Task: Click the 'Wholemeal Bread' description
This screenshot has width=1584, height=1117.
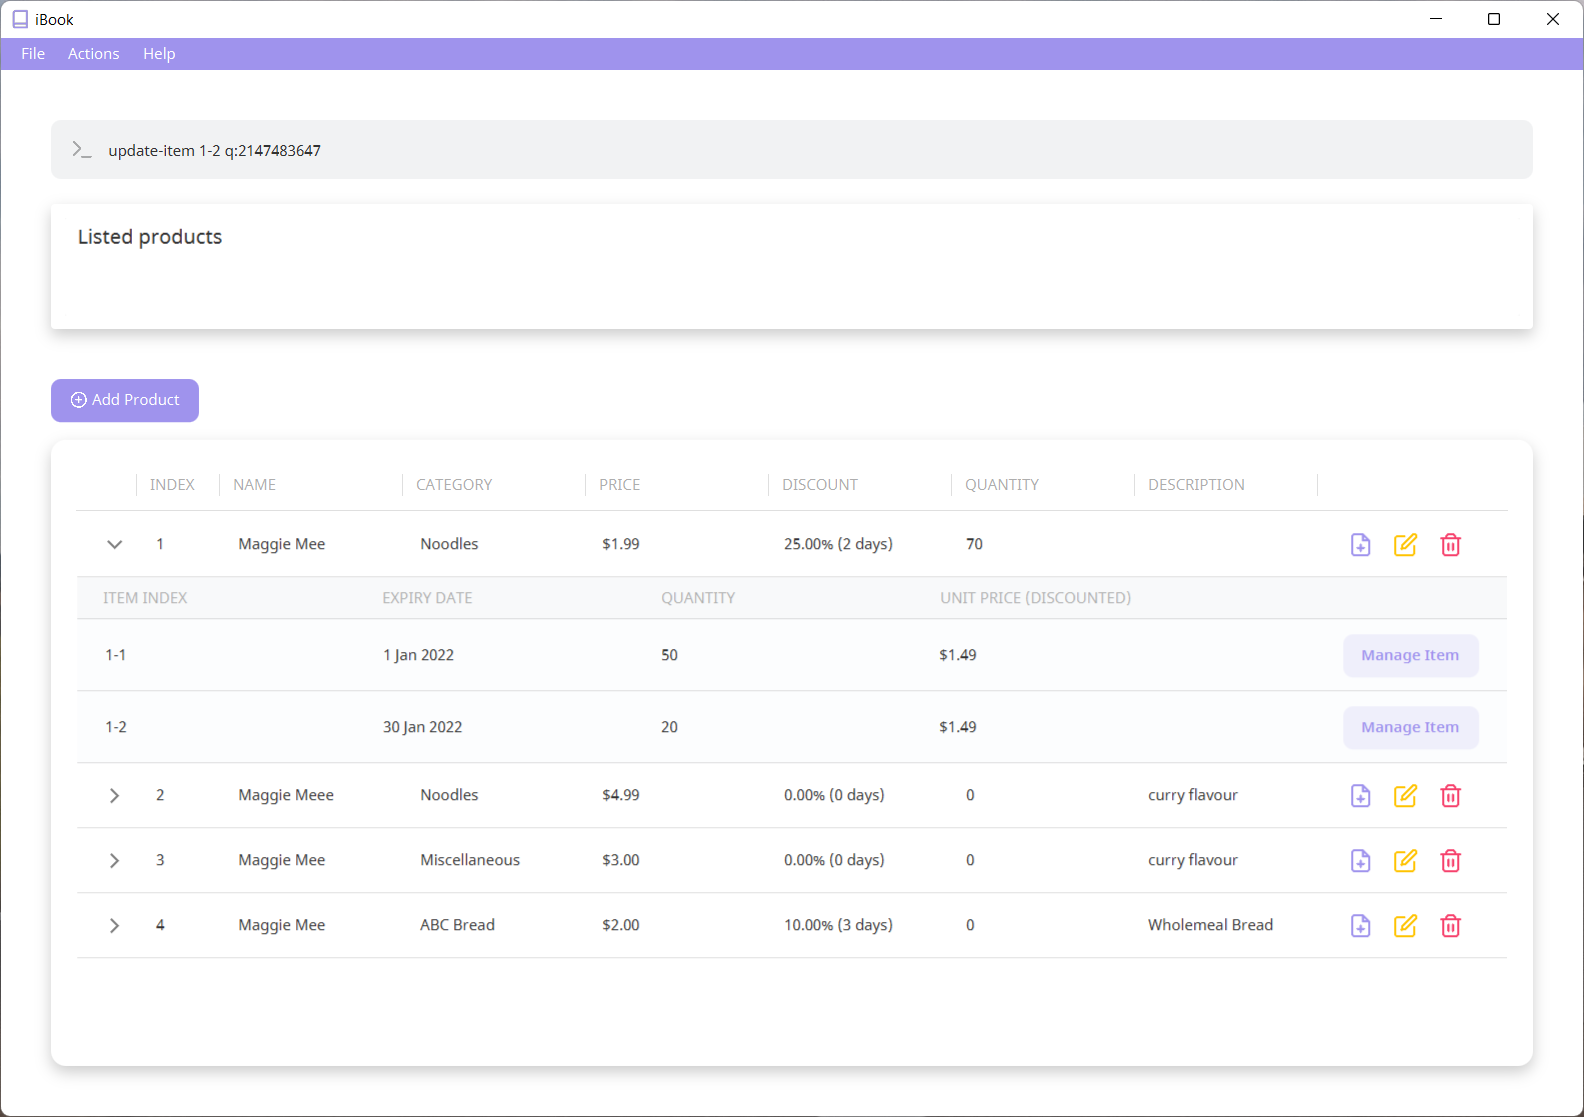Action: [x=1210, y=925]
